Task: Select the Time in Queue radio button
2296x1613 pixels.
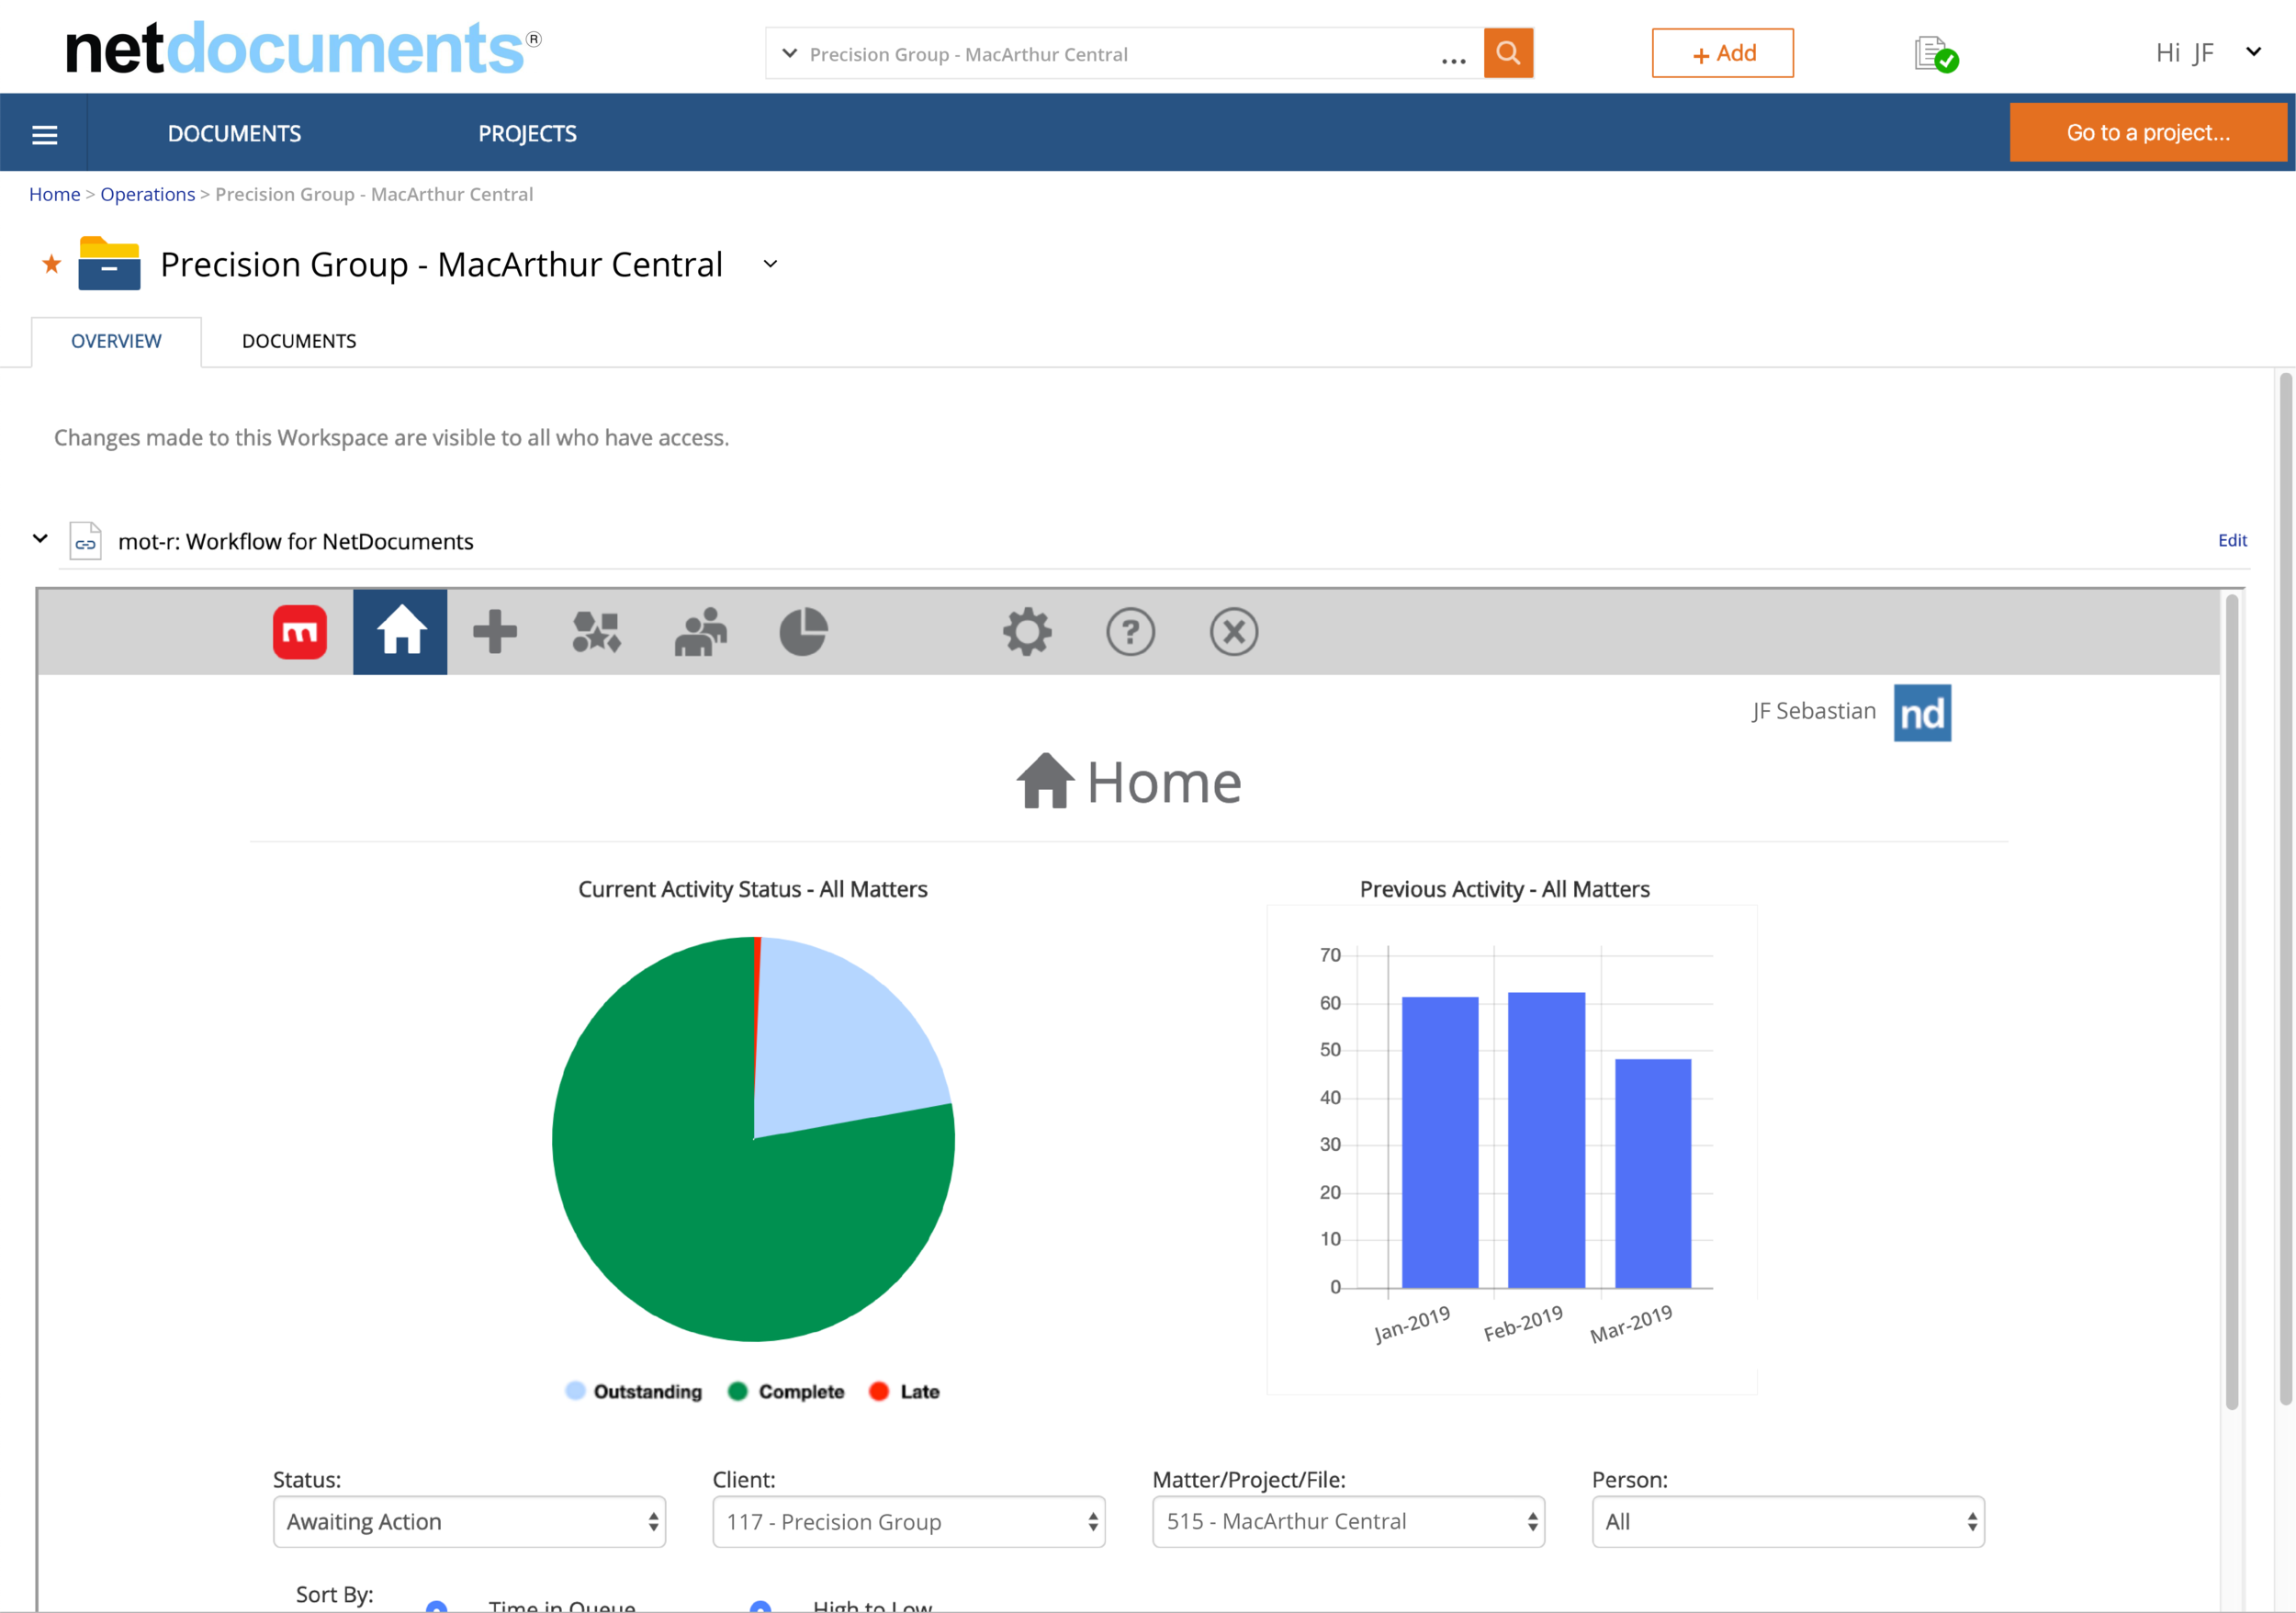Action: (436, 1606)
